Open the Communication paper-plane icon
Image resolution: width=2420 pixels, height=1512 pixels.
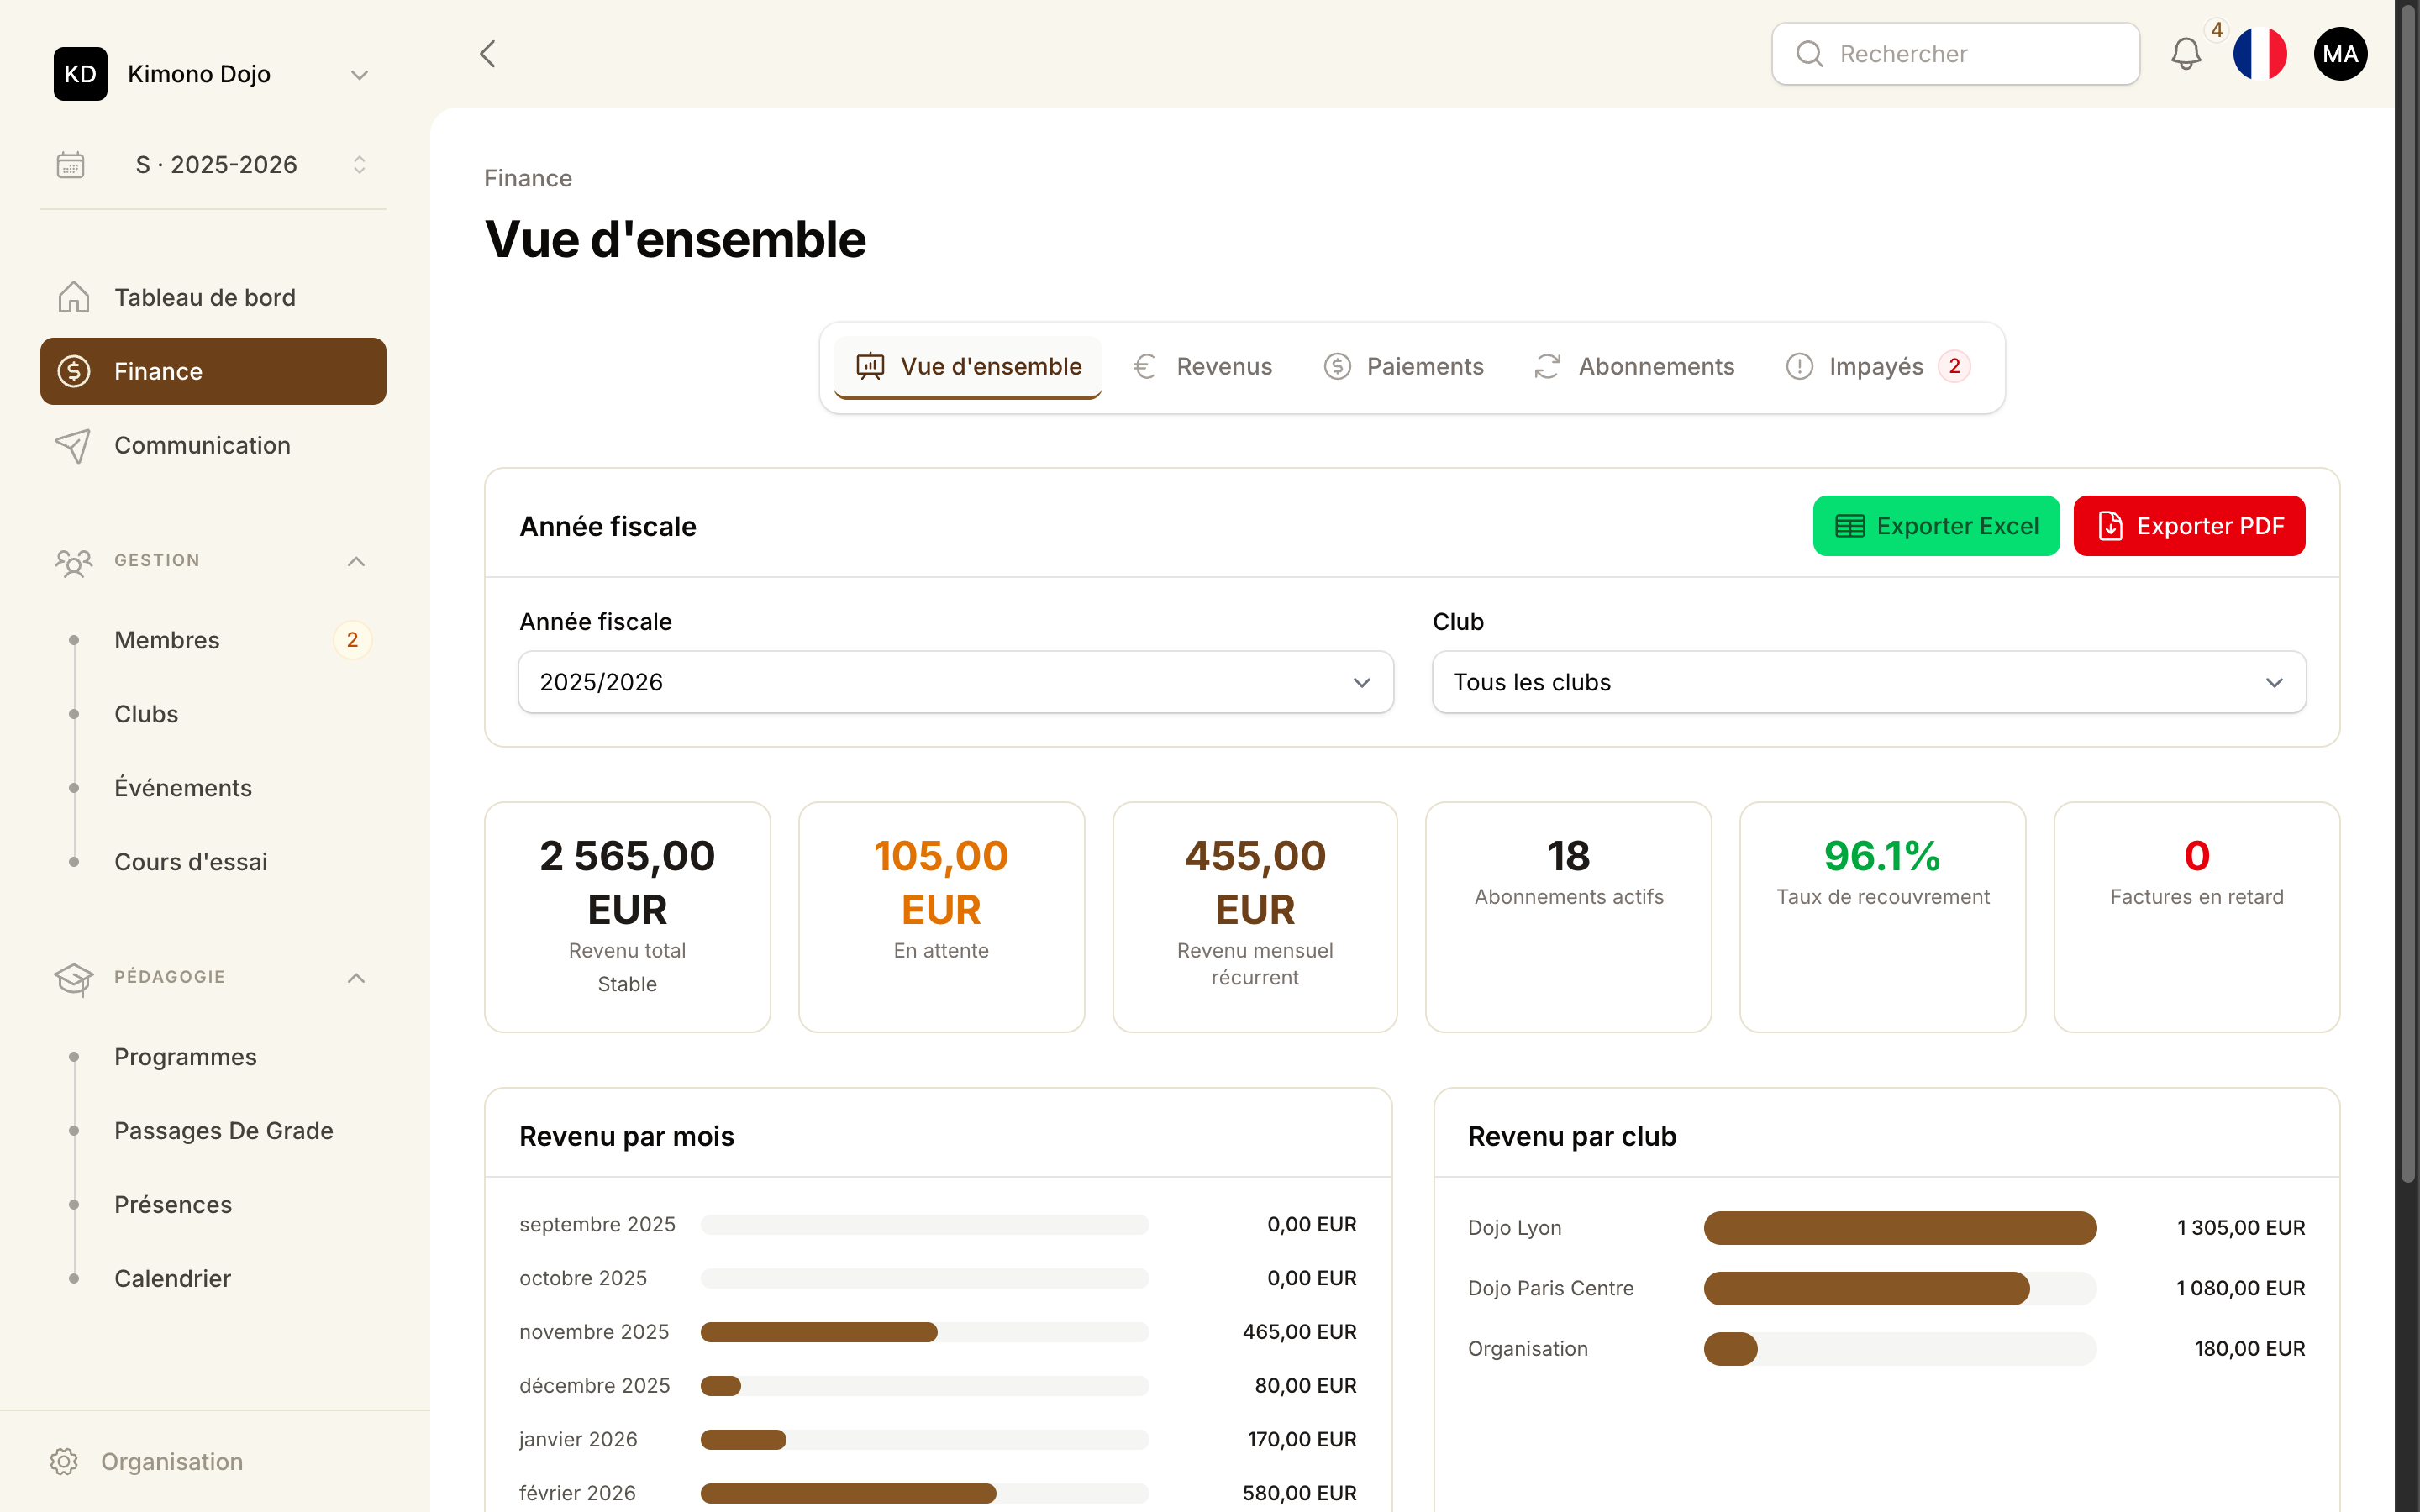coord(74,445)
